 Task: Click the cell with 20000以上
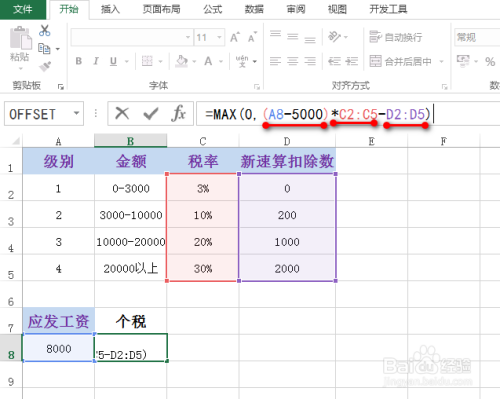[x=130, y=268]
